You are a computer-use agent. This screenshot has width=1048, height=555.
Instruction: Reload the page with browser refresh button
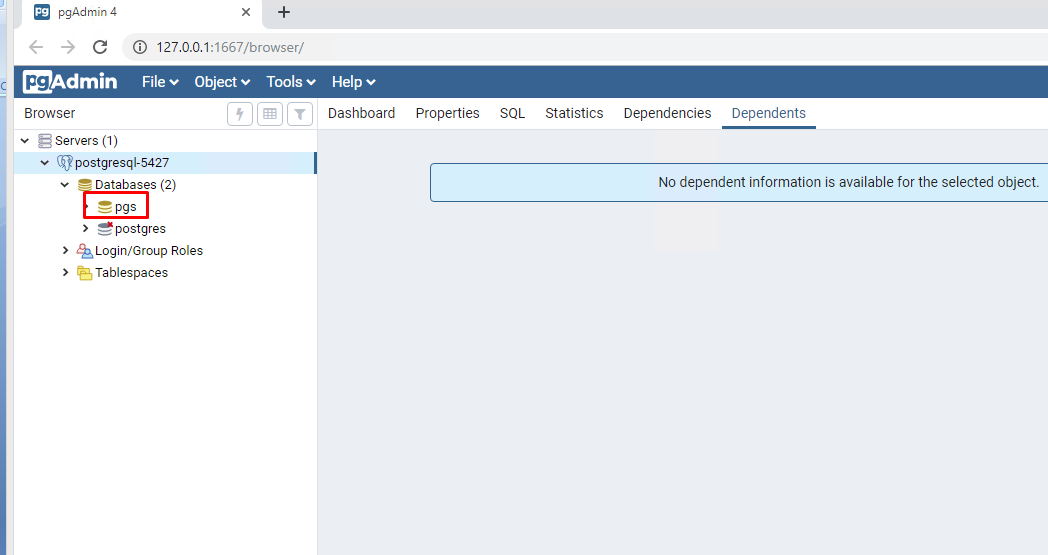point(100,47)
